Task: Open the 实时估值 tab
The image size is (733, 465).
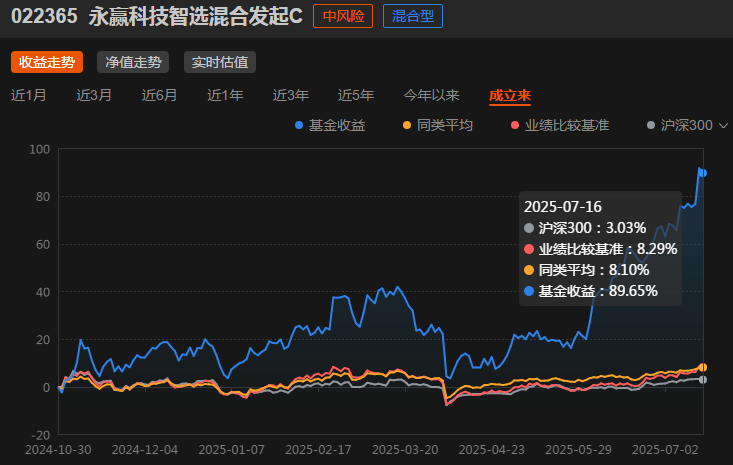Action: [220, 62]
